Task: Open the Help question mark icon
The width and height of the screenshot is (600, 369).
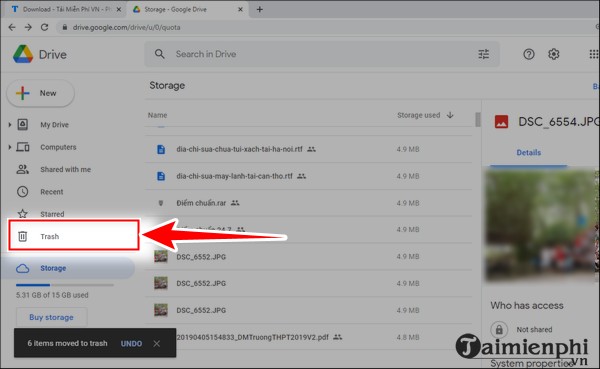Action: (529, 54)
